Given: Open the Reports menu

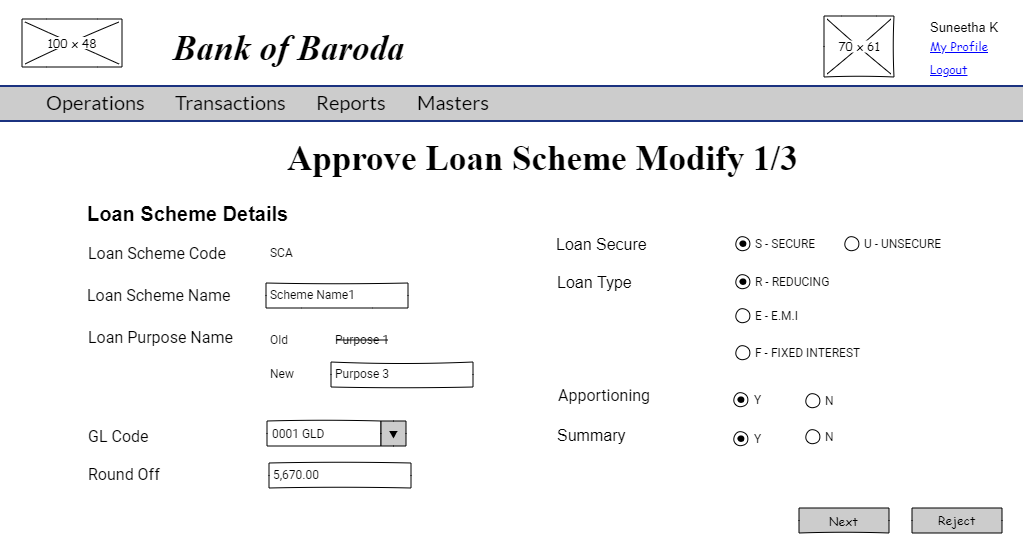Looking at the screenshot, I should (350, 104).
